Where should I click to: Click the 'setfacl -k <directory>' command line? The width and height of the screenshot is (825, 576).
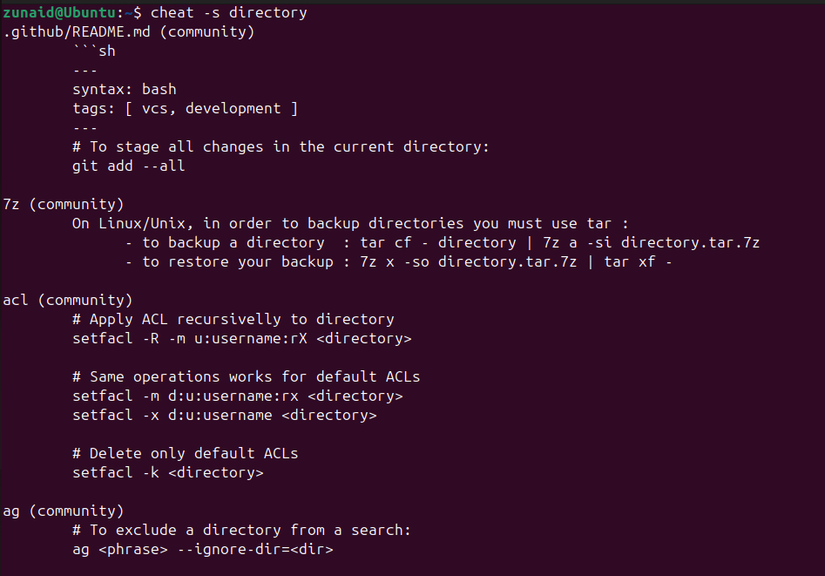coord(167,472)
